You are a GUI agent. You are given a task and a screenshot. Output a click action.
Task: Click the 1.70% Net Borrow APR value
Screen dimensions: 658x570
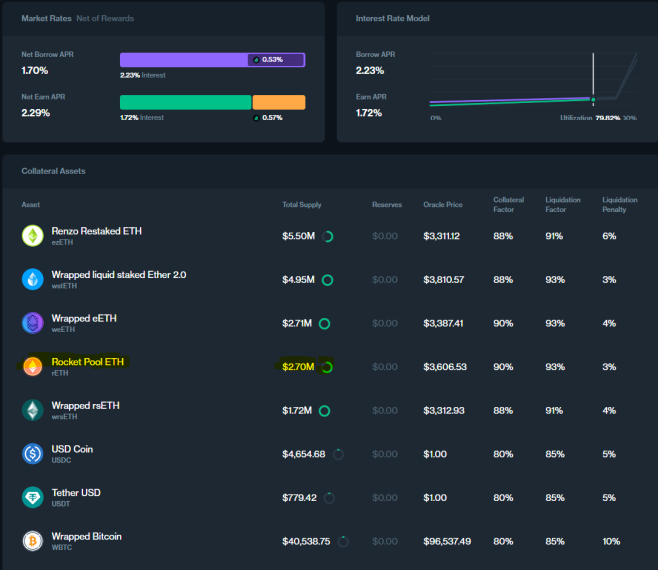click(35, 71)
